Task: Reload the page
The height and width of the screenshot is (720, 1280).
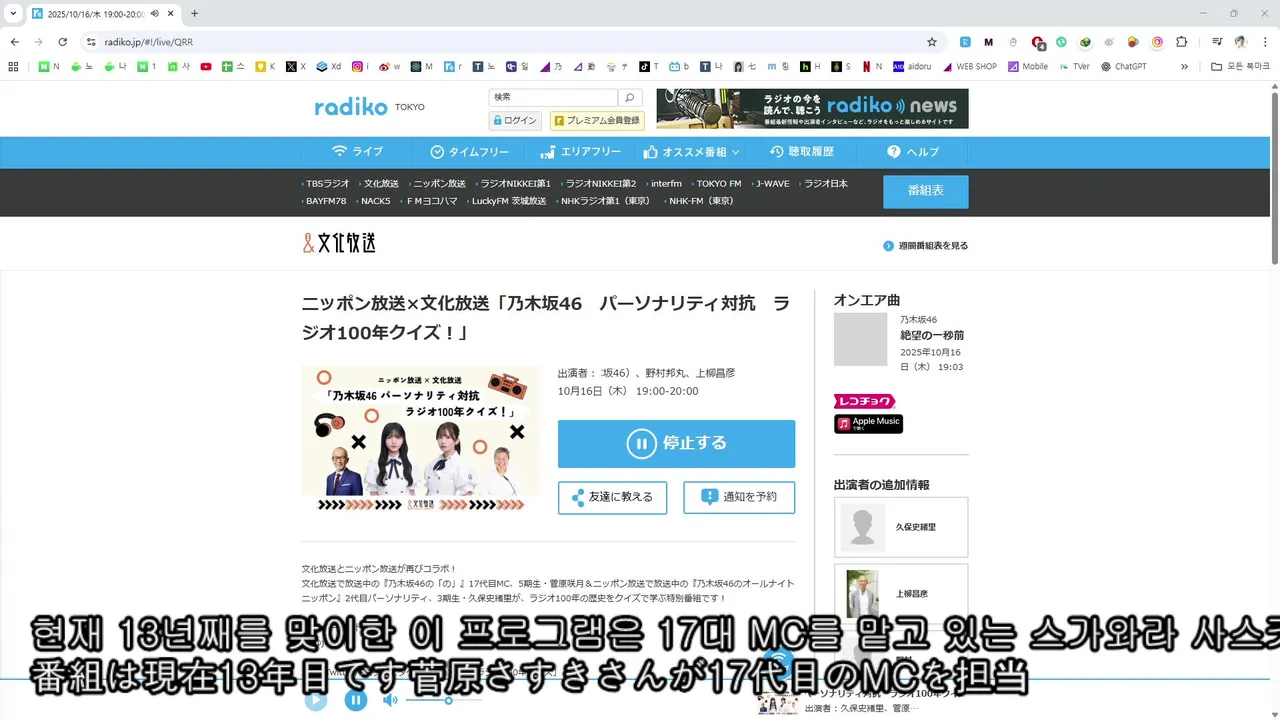Action: 62,42
